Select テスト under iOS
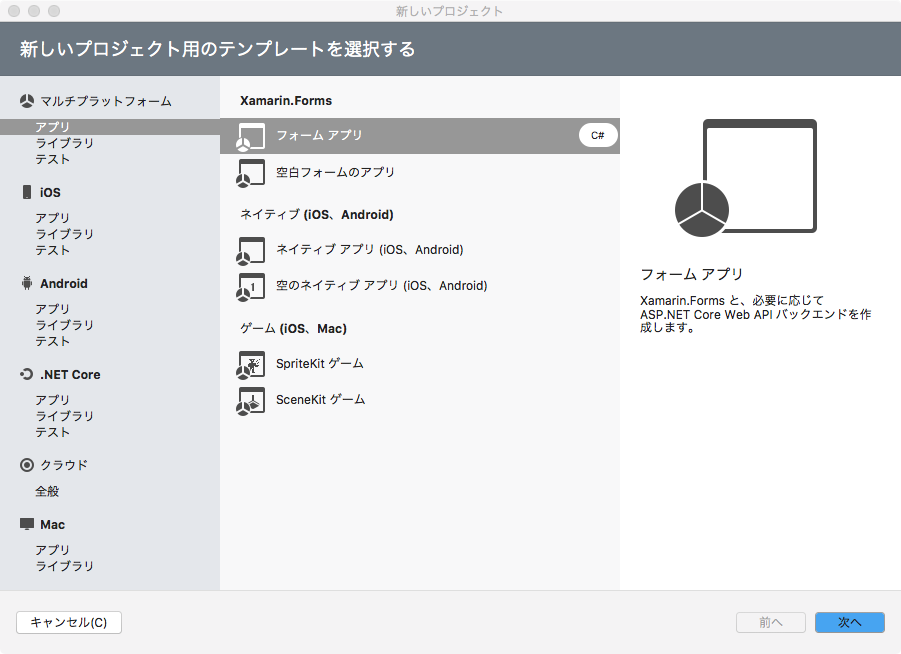This screenshot has height=654, width=901. (52, 250)
